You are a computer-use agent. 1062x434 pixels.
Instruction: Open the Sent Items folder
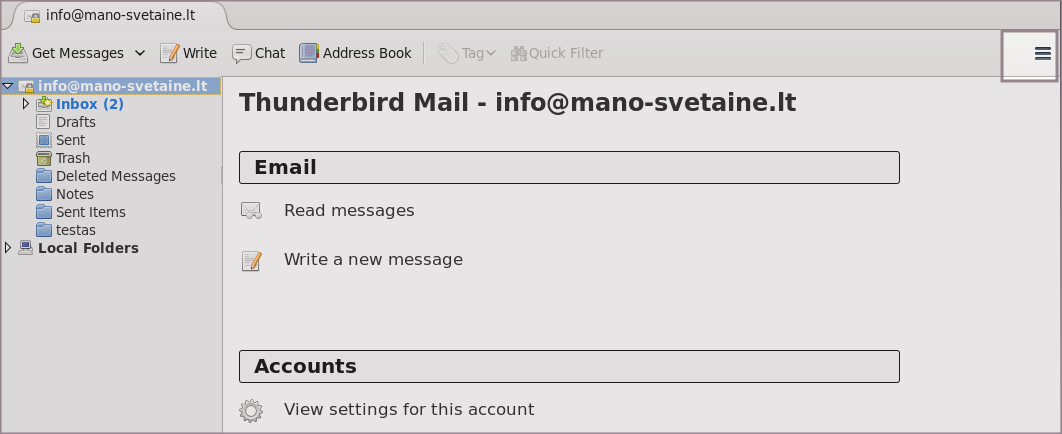click(x=90, y=212)
